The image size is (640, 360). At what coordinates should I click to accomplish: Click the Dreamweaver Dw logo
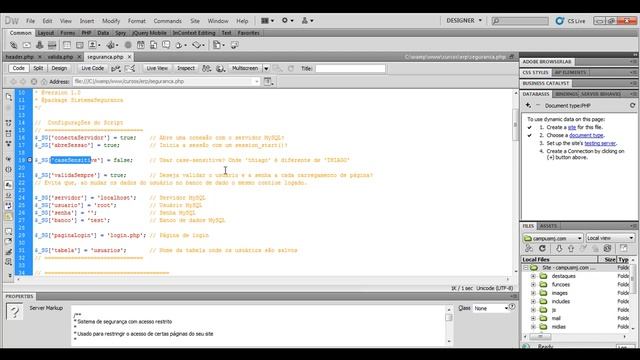(12, 20)
